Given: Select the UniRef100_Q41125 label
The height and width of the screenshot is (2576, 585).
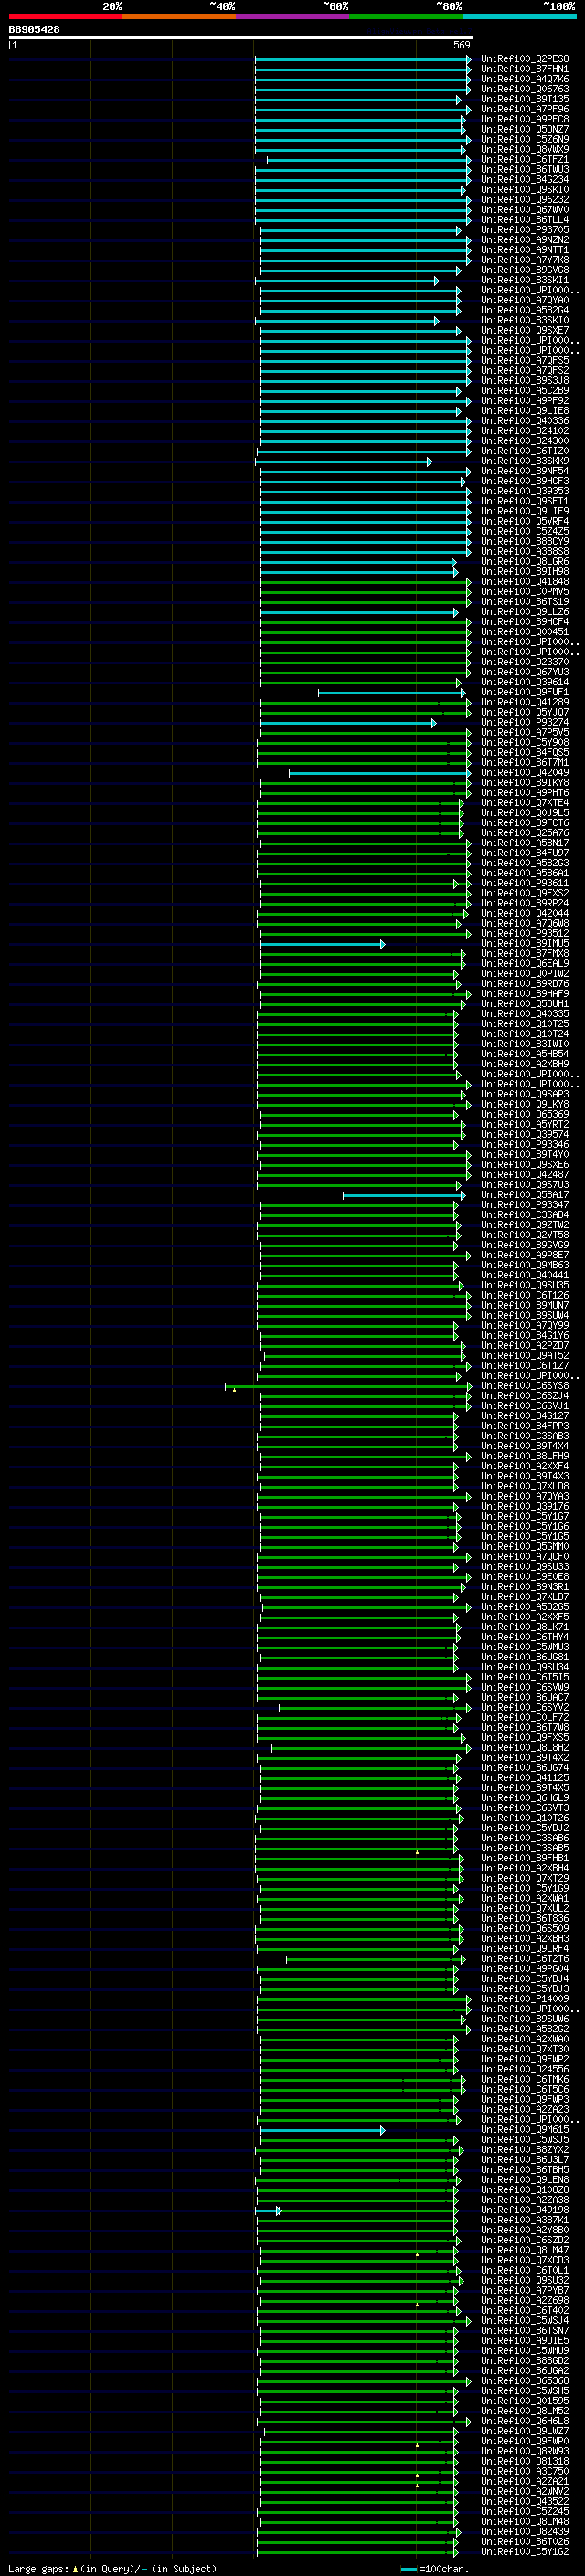Looking at the screenshot, I should tap(525, 1778).
